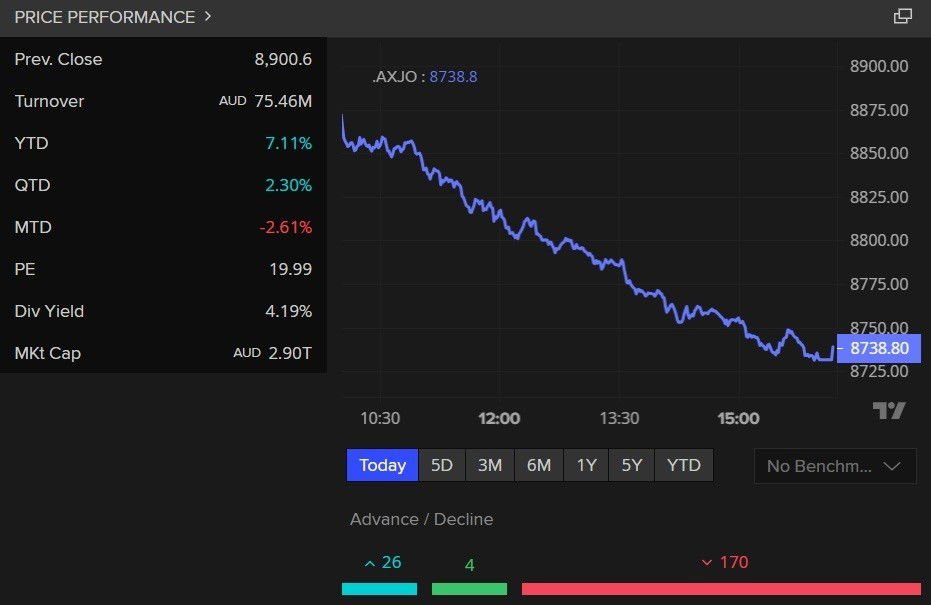Switch to the 1Y timeframe
Screen dimensions: 931x605
click(x=584, y=465)
